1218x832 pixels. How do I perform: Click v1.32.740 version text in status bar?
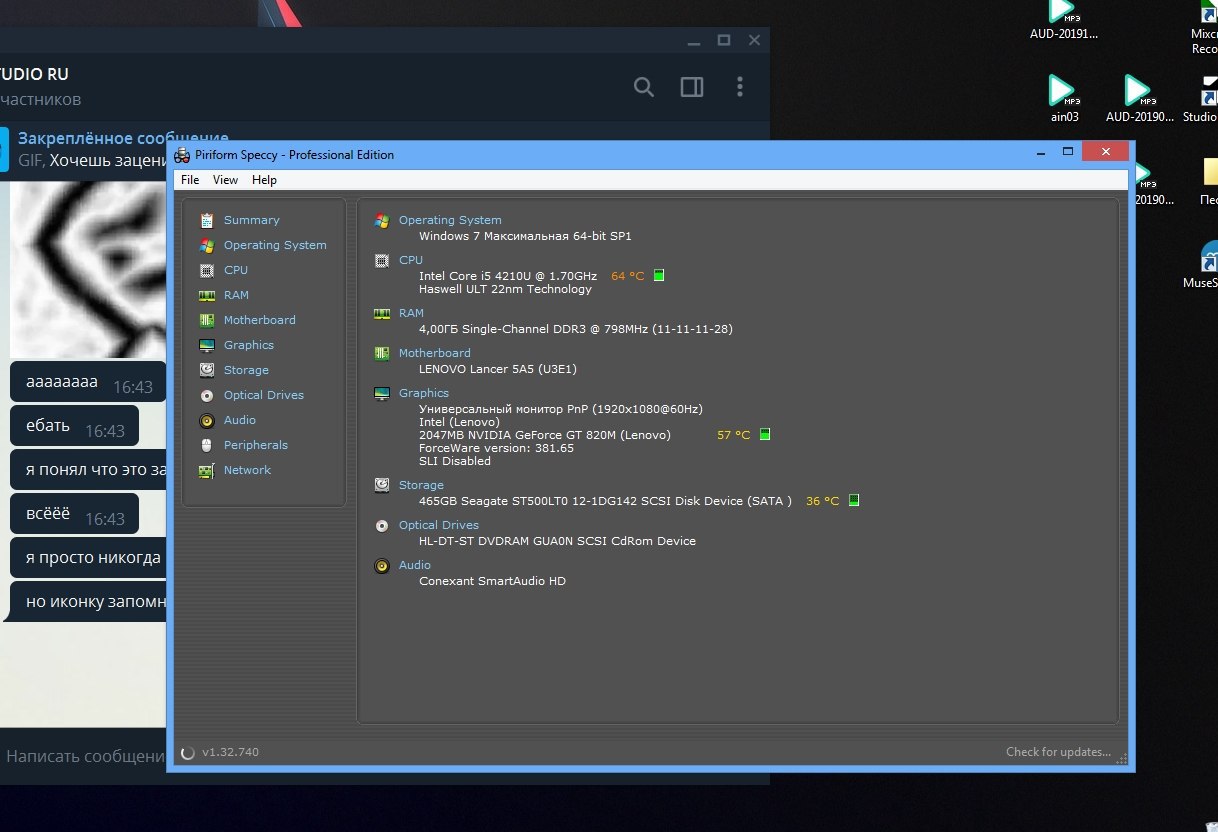click(x=230, y=752)
